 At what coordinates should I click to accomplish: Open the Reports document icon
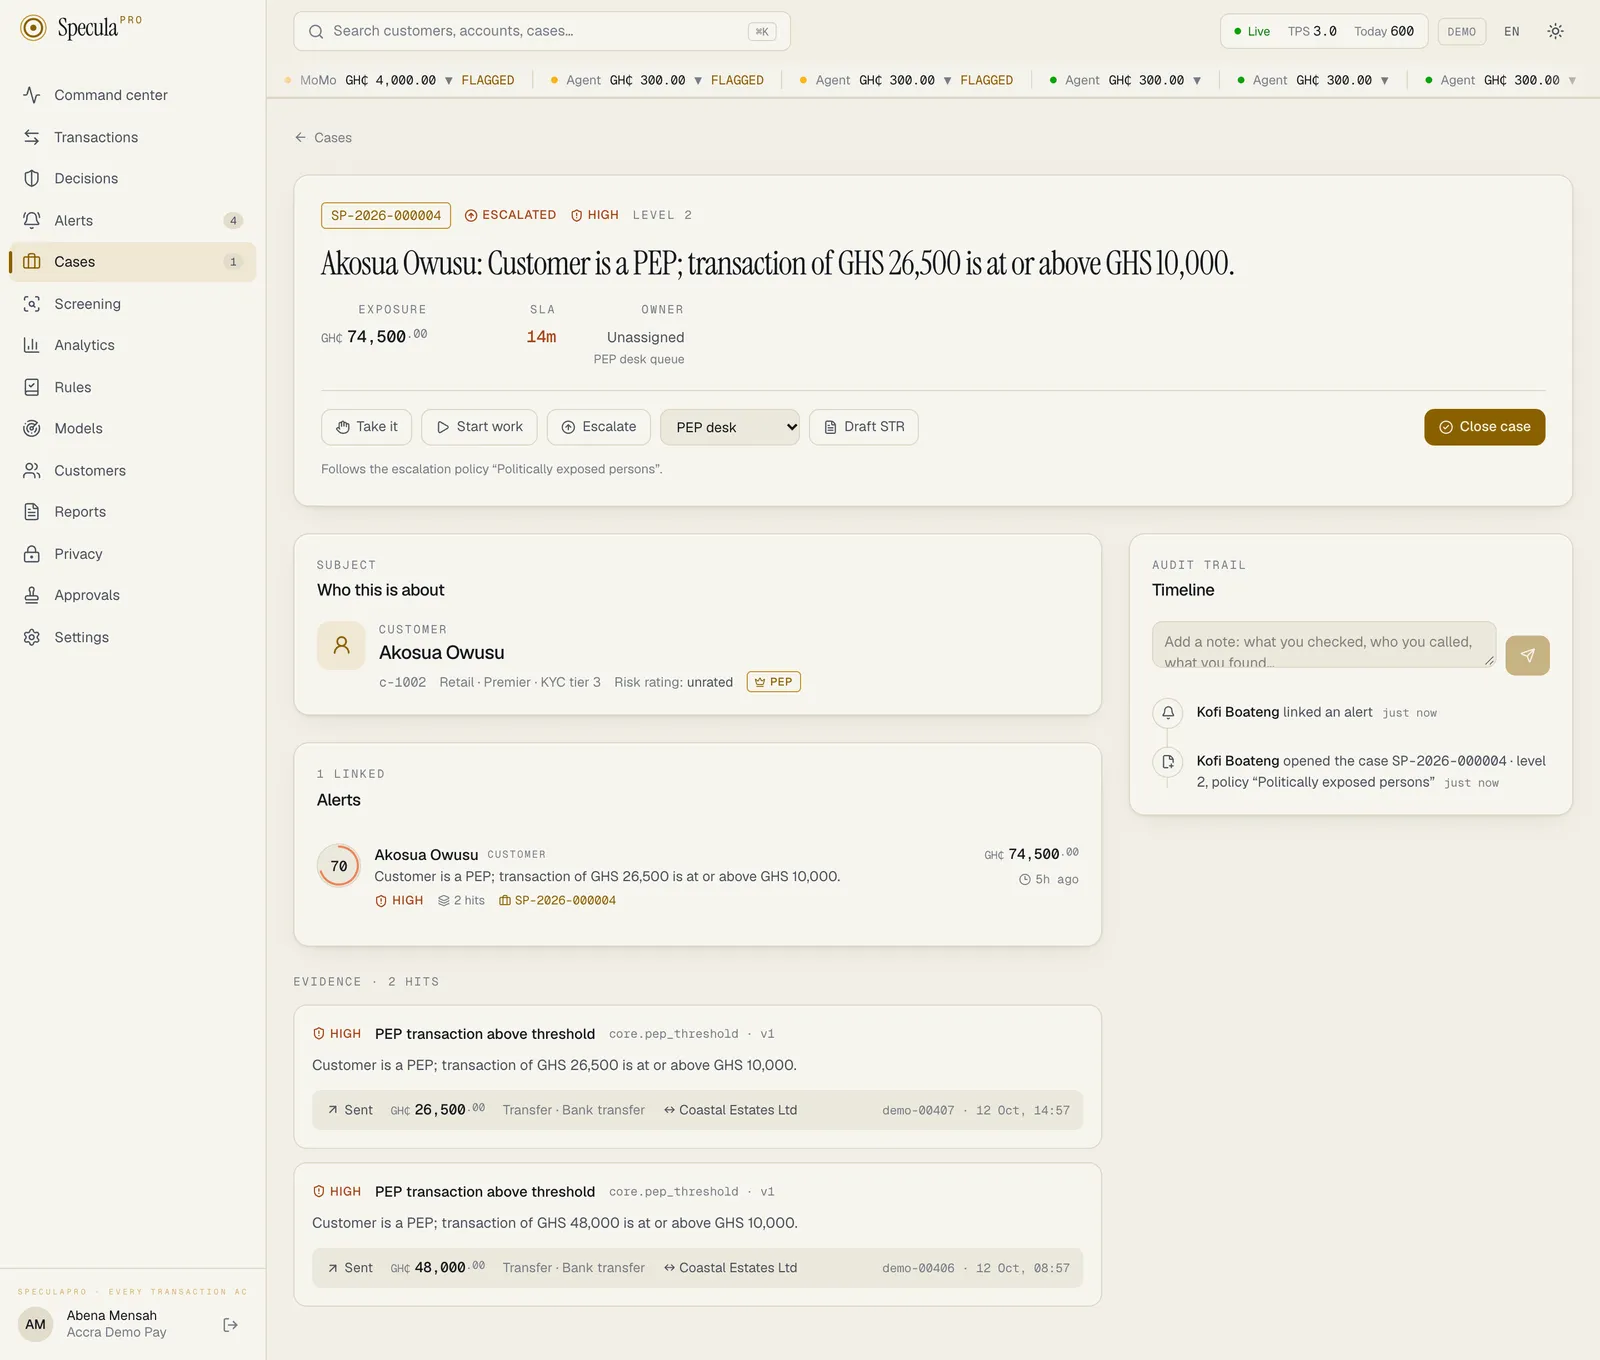32,512
